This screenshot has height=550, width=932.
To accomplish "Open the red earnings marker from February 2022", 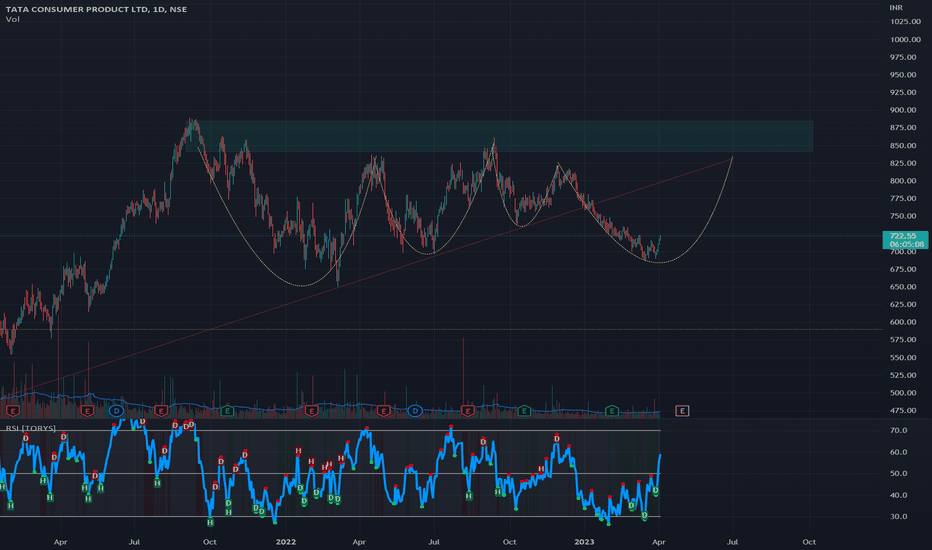I will [x=311, y=411].
